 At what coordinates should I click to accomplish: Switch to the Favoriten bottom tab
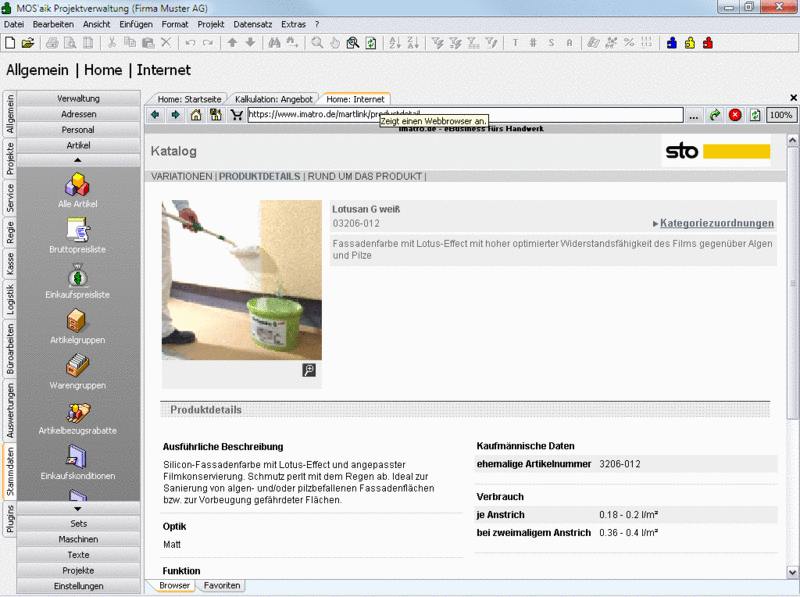tap(221, 585)
